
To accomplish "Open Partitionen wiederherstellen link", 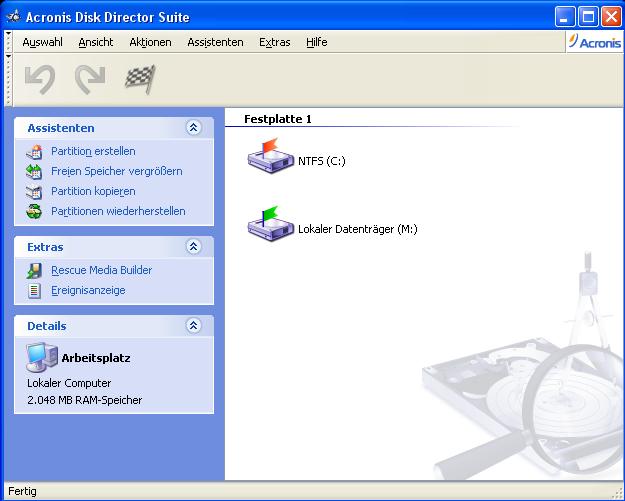I will pyautogui.click(x=118, y=211).
